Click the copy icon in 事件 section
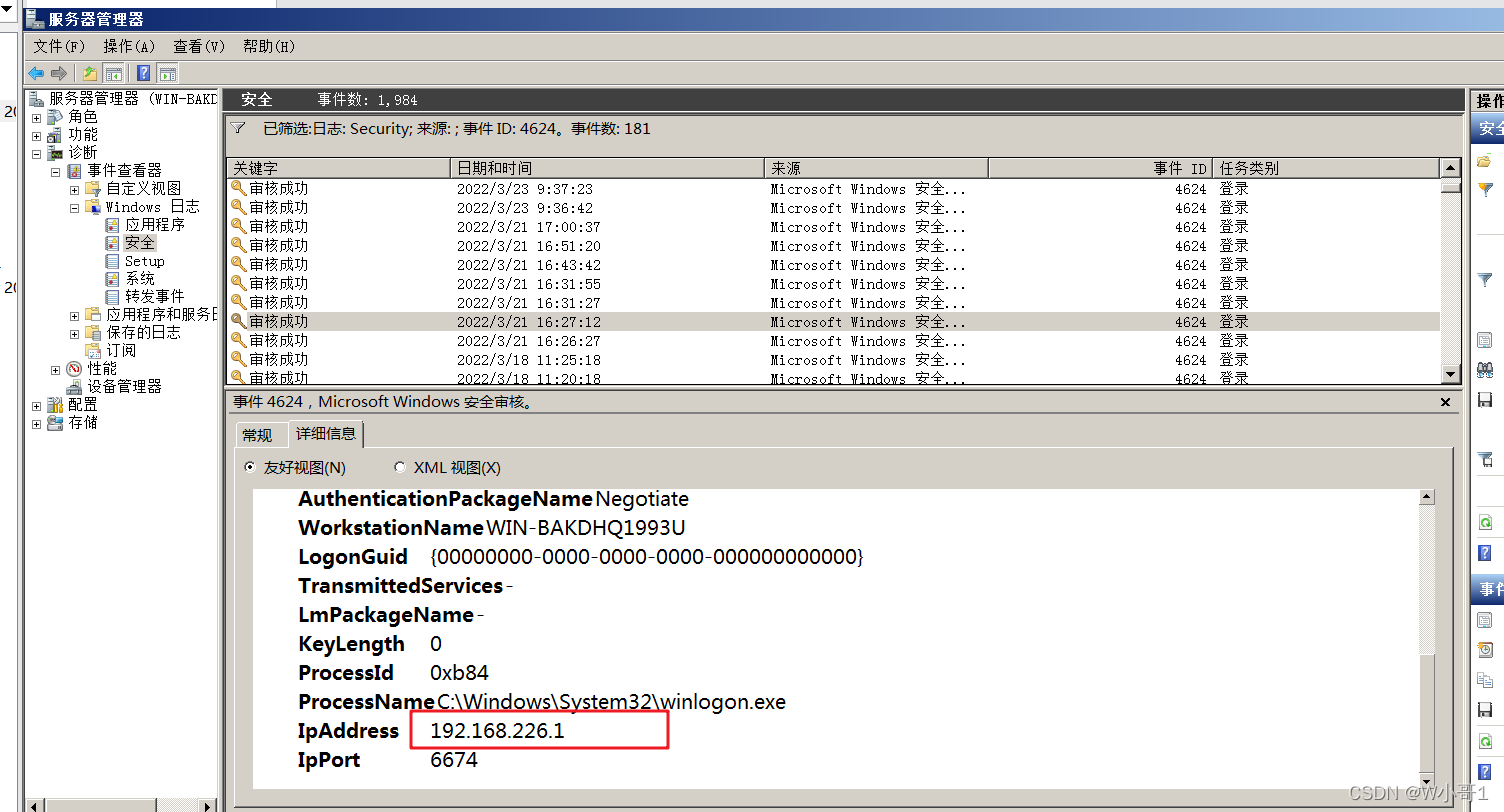The image size is (1504, 812). [1485, 680]
